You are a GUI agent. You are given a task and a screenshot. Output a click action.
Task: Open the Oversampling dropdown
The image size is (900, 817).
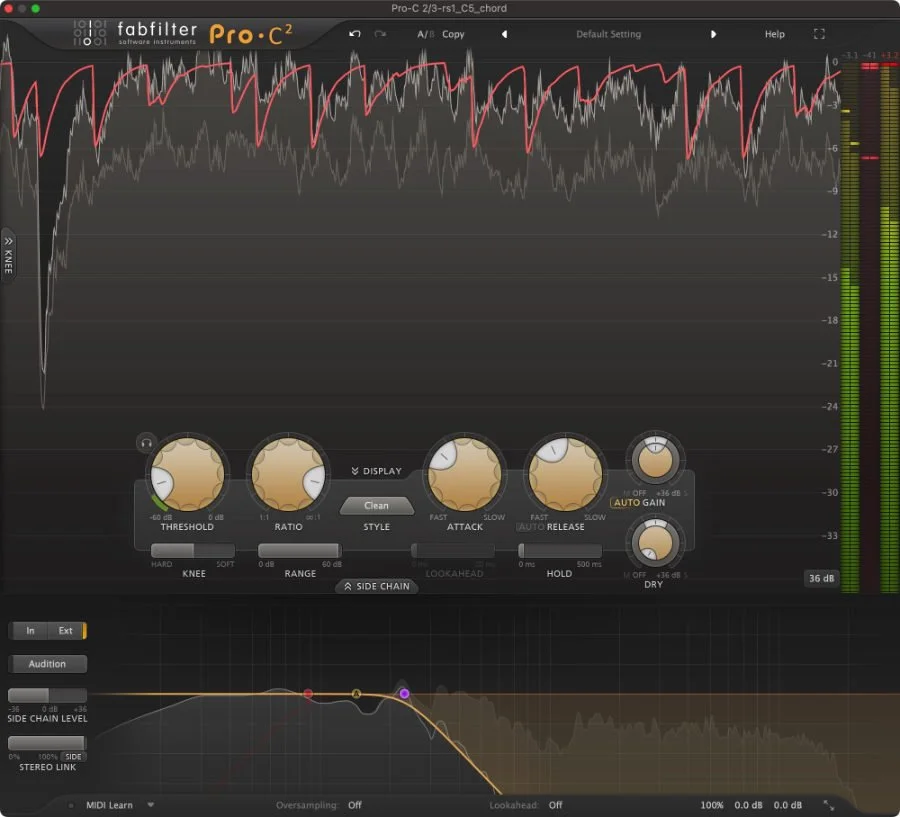tap(353, 805)
